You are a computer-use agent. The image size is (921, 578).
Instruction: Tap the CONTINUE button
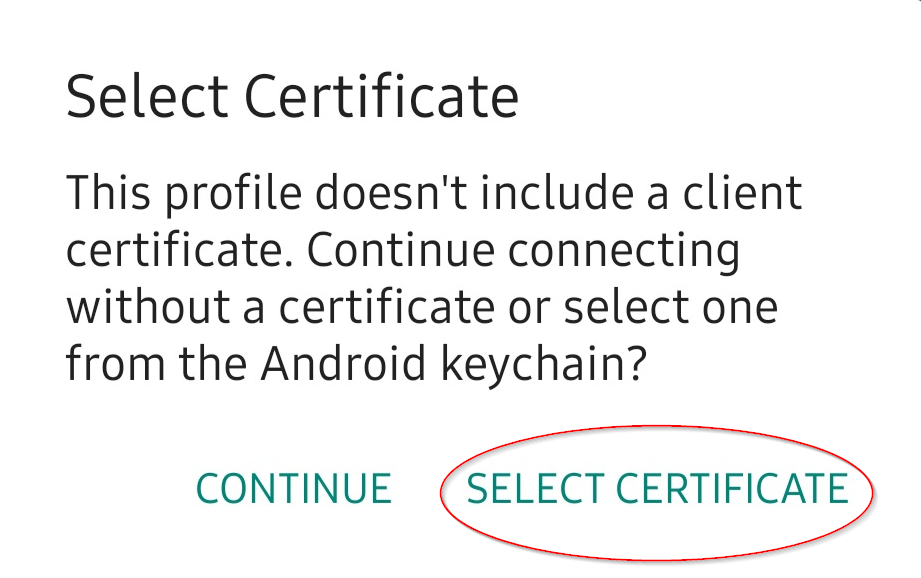(x=293, y=489)
